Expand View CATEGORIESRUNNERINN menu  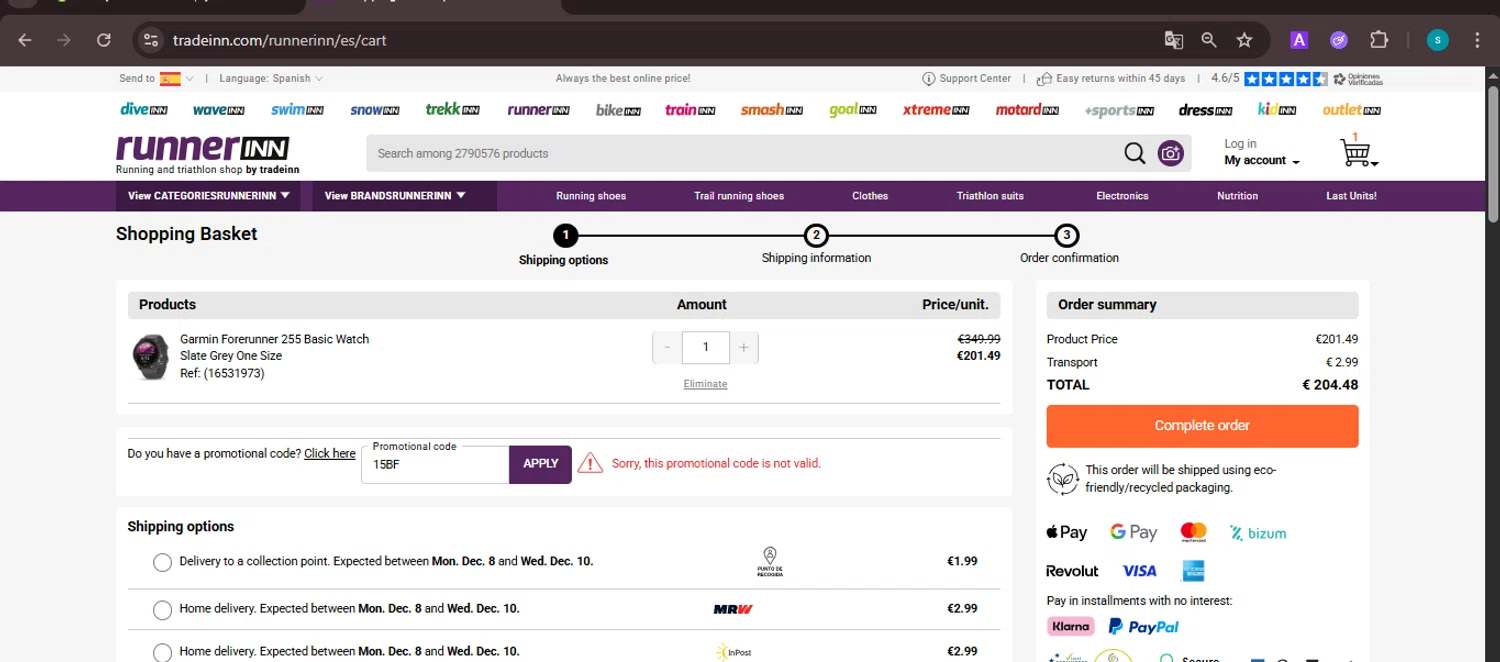[x=209, y=196]
